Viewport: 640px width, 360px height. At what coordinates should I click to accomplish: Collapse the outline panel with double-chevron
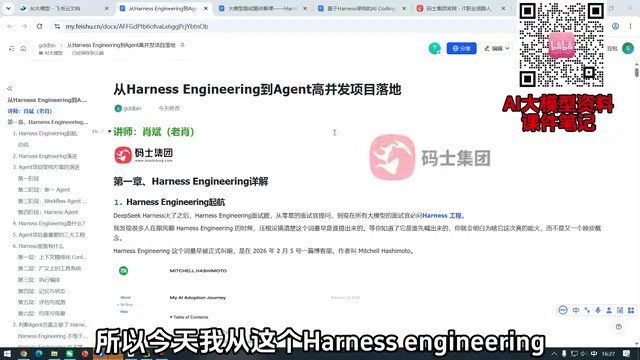point(9,88)
